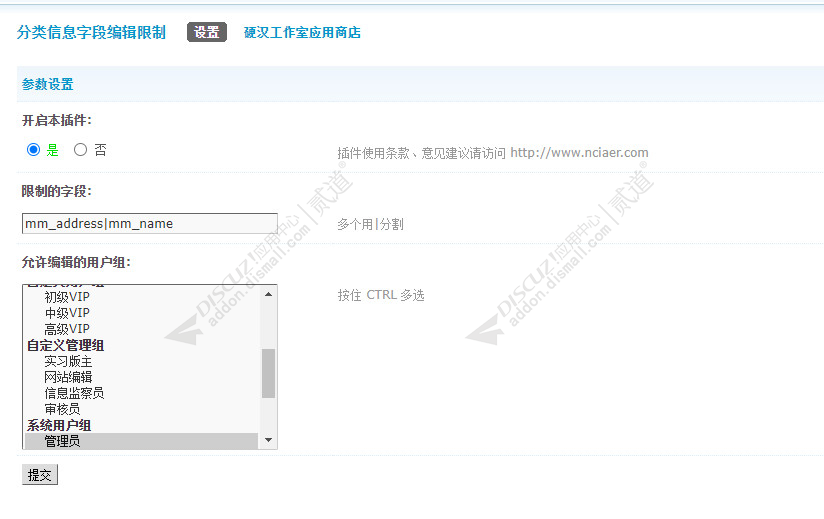The image size is (824, 519).
Task: Click the http://www.nciaer.com URL text
Action: tap(579, 153)
